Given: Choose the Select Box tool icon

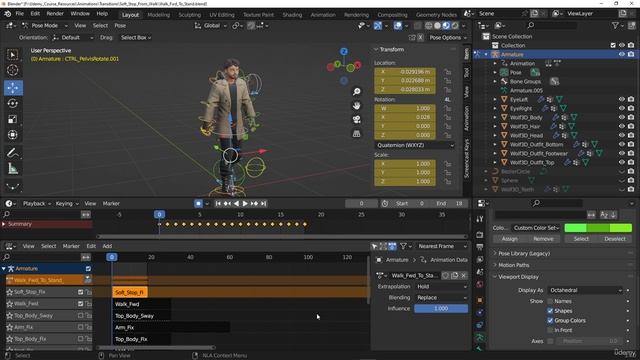Looking at the screenshot, I should (x=13, y=55).
